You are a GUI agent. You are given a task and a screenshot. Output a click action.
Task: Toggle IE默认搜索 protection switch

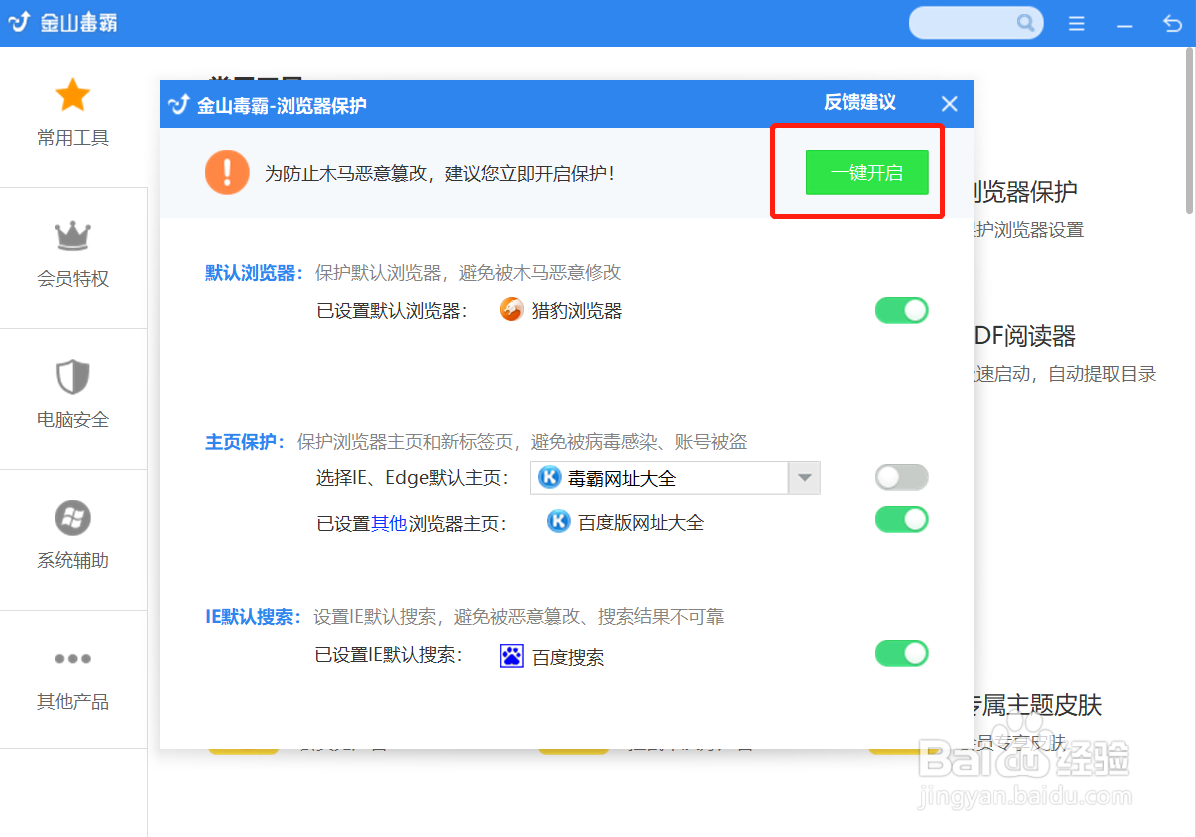coord(902,653)
